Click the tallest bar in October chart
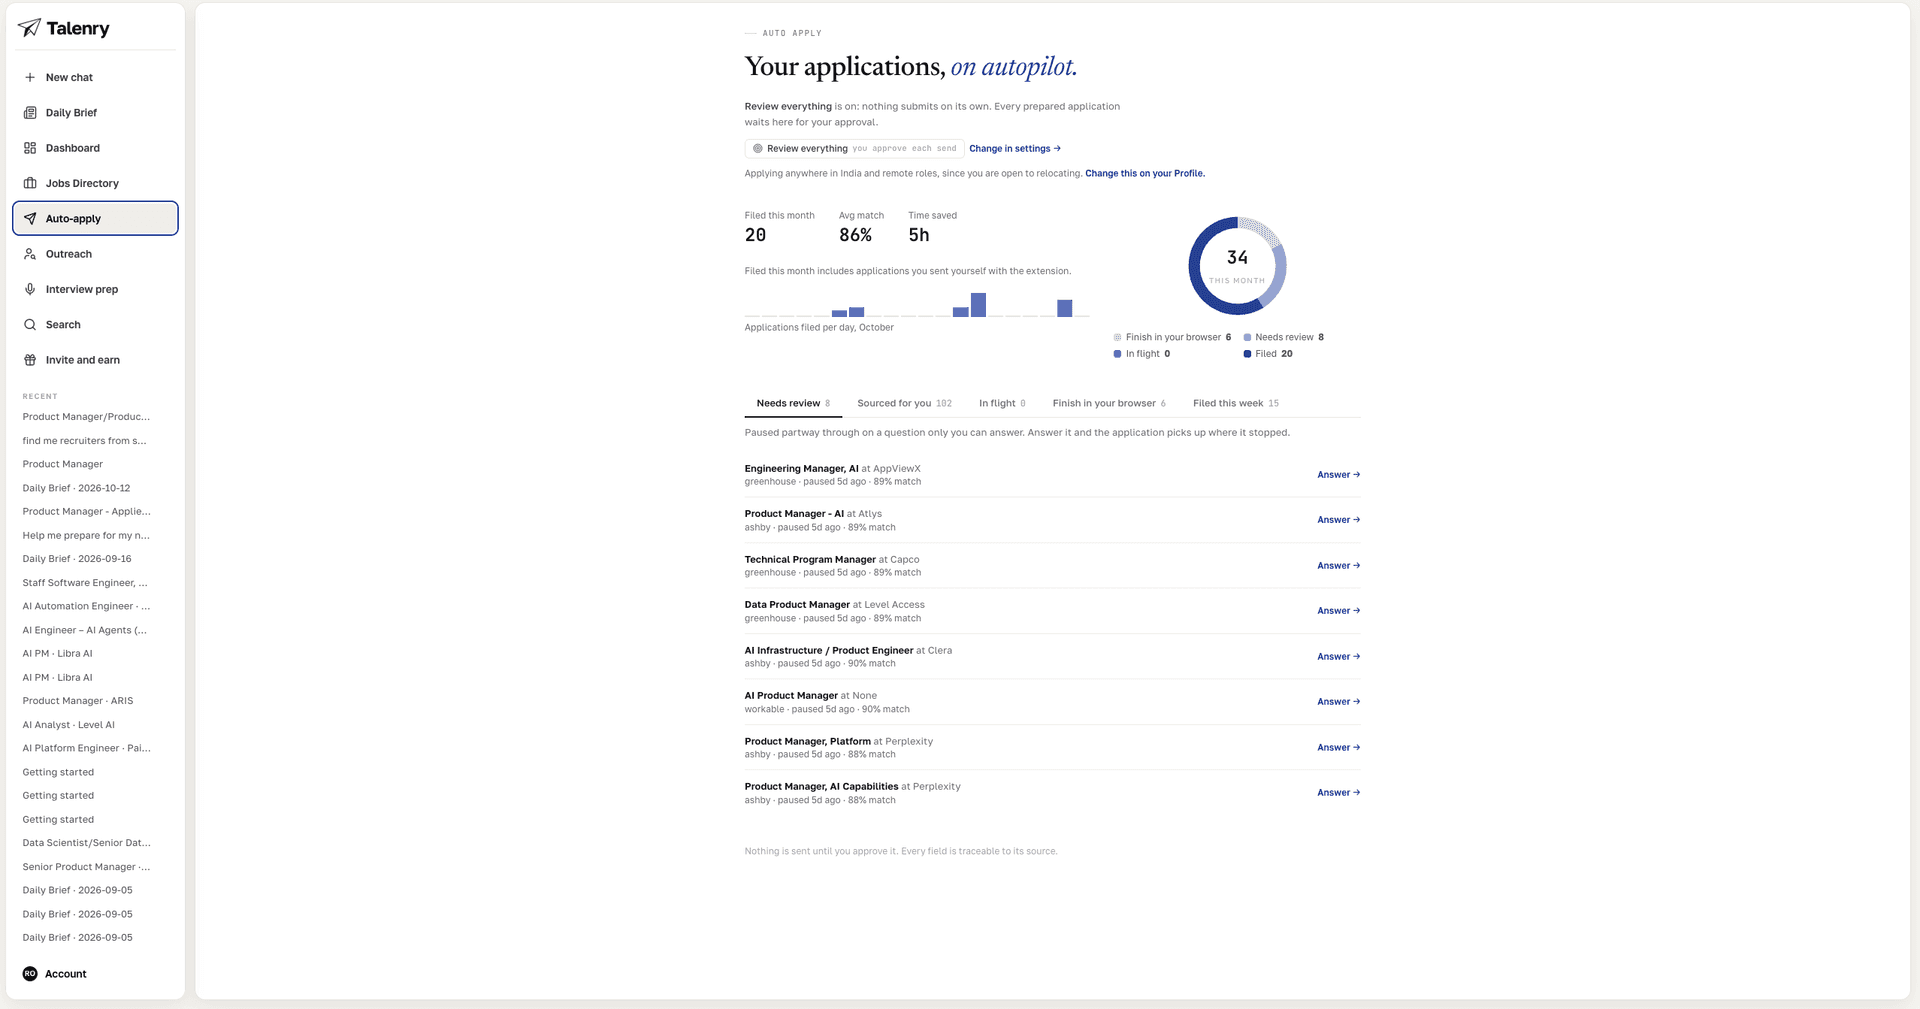This screenshot has width=1920, height=1009. point(978,305)
